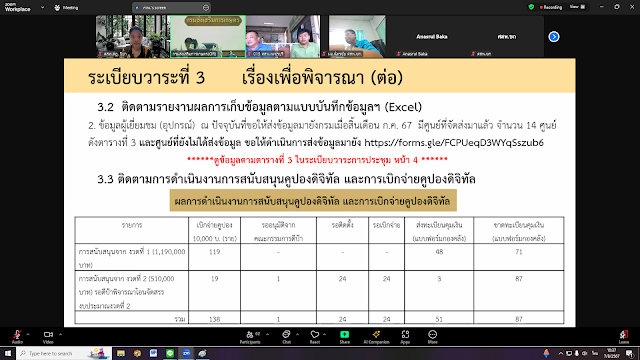Open the View layout menu
The image size is (640, 360).
[578, 7]
